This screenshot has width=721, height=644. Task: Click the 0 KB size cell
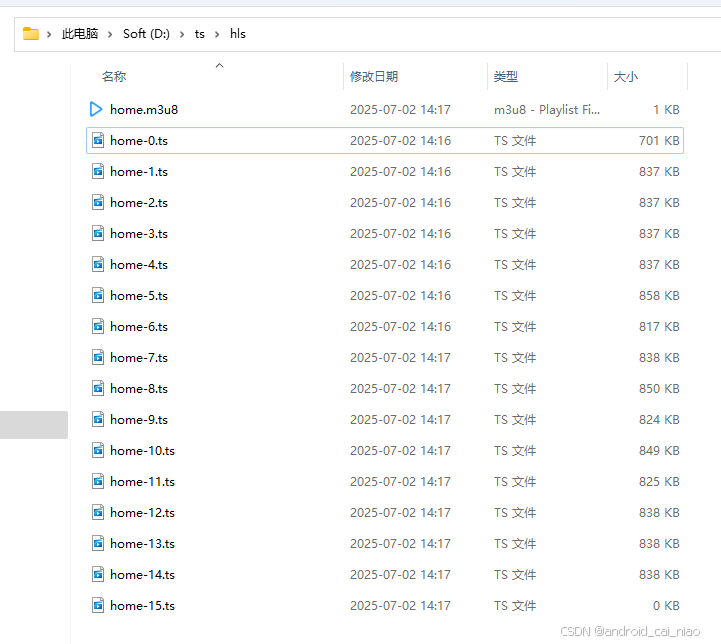point(666,606)
